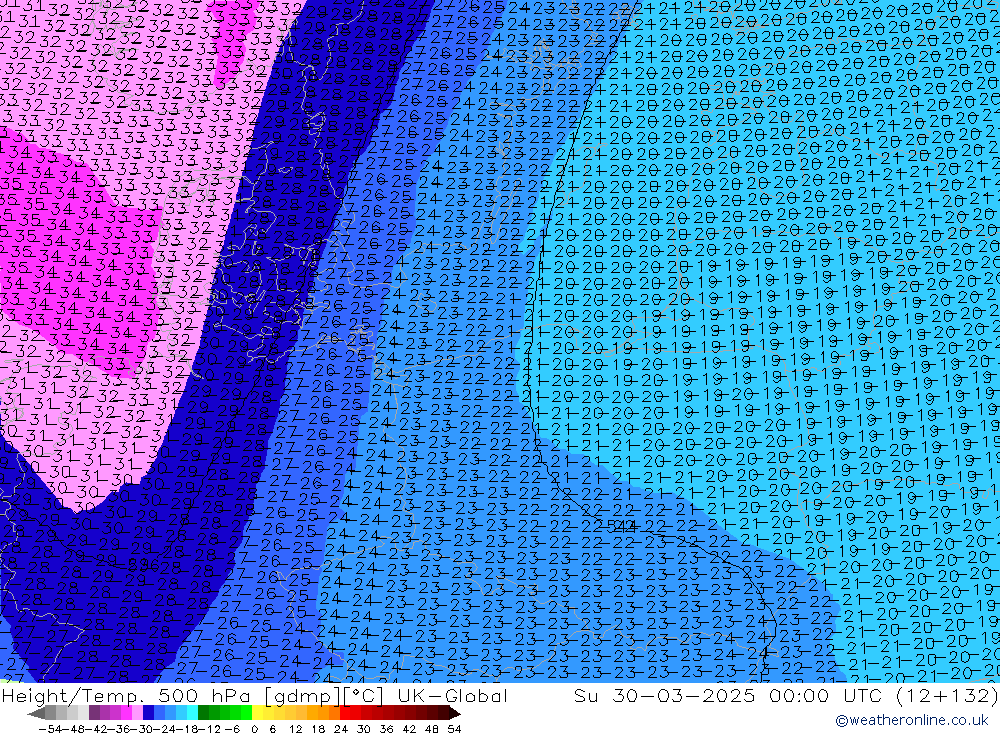
Task: Click the '-54' value on the legend scale
Action: (x=51, y=729)
